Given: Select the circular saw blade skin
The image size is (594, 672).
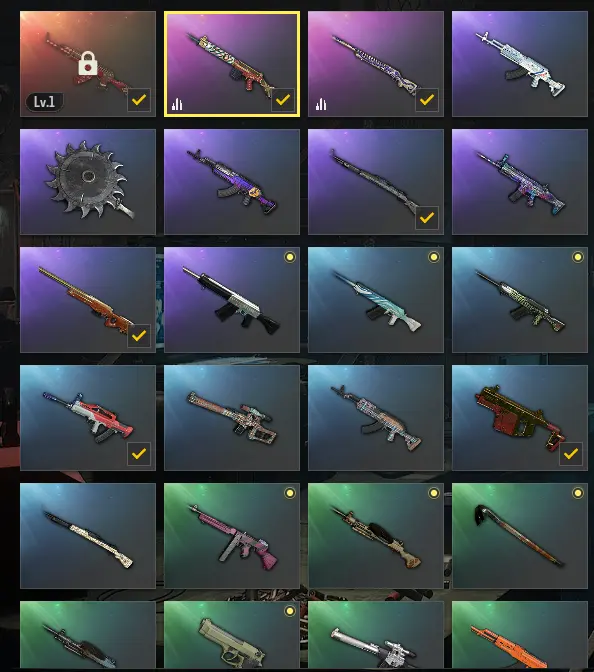Looking at the screenshot, I should [88, 182].
